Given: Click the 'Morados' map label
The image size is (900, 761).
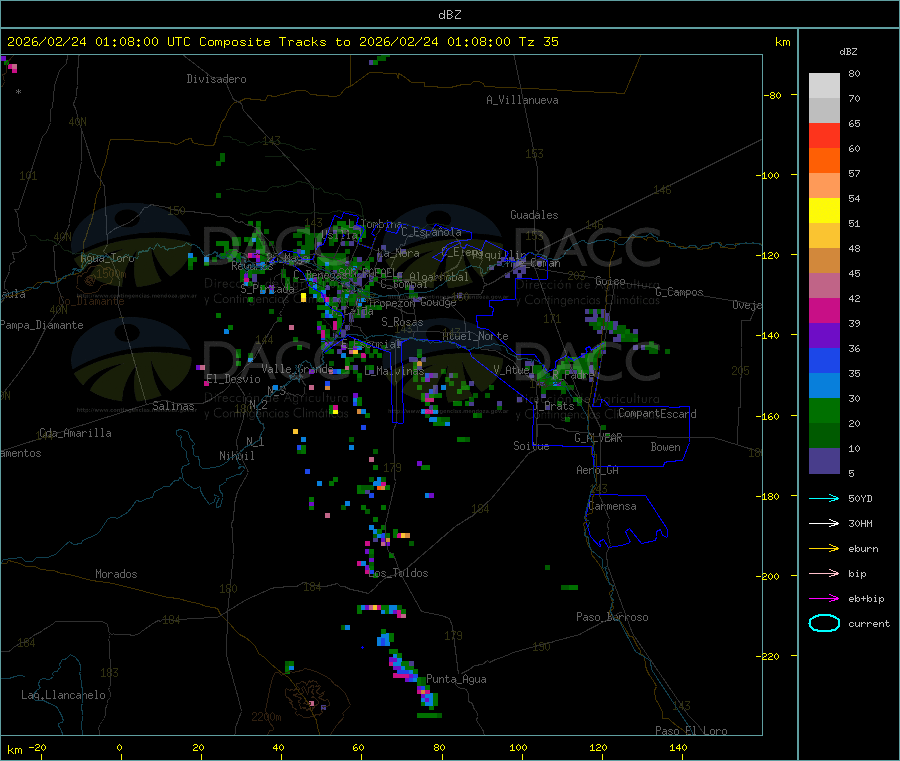Looking at the screenshot, I should pyautogui.click(x=116, y=574).
